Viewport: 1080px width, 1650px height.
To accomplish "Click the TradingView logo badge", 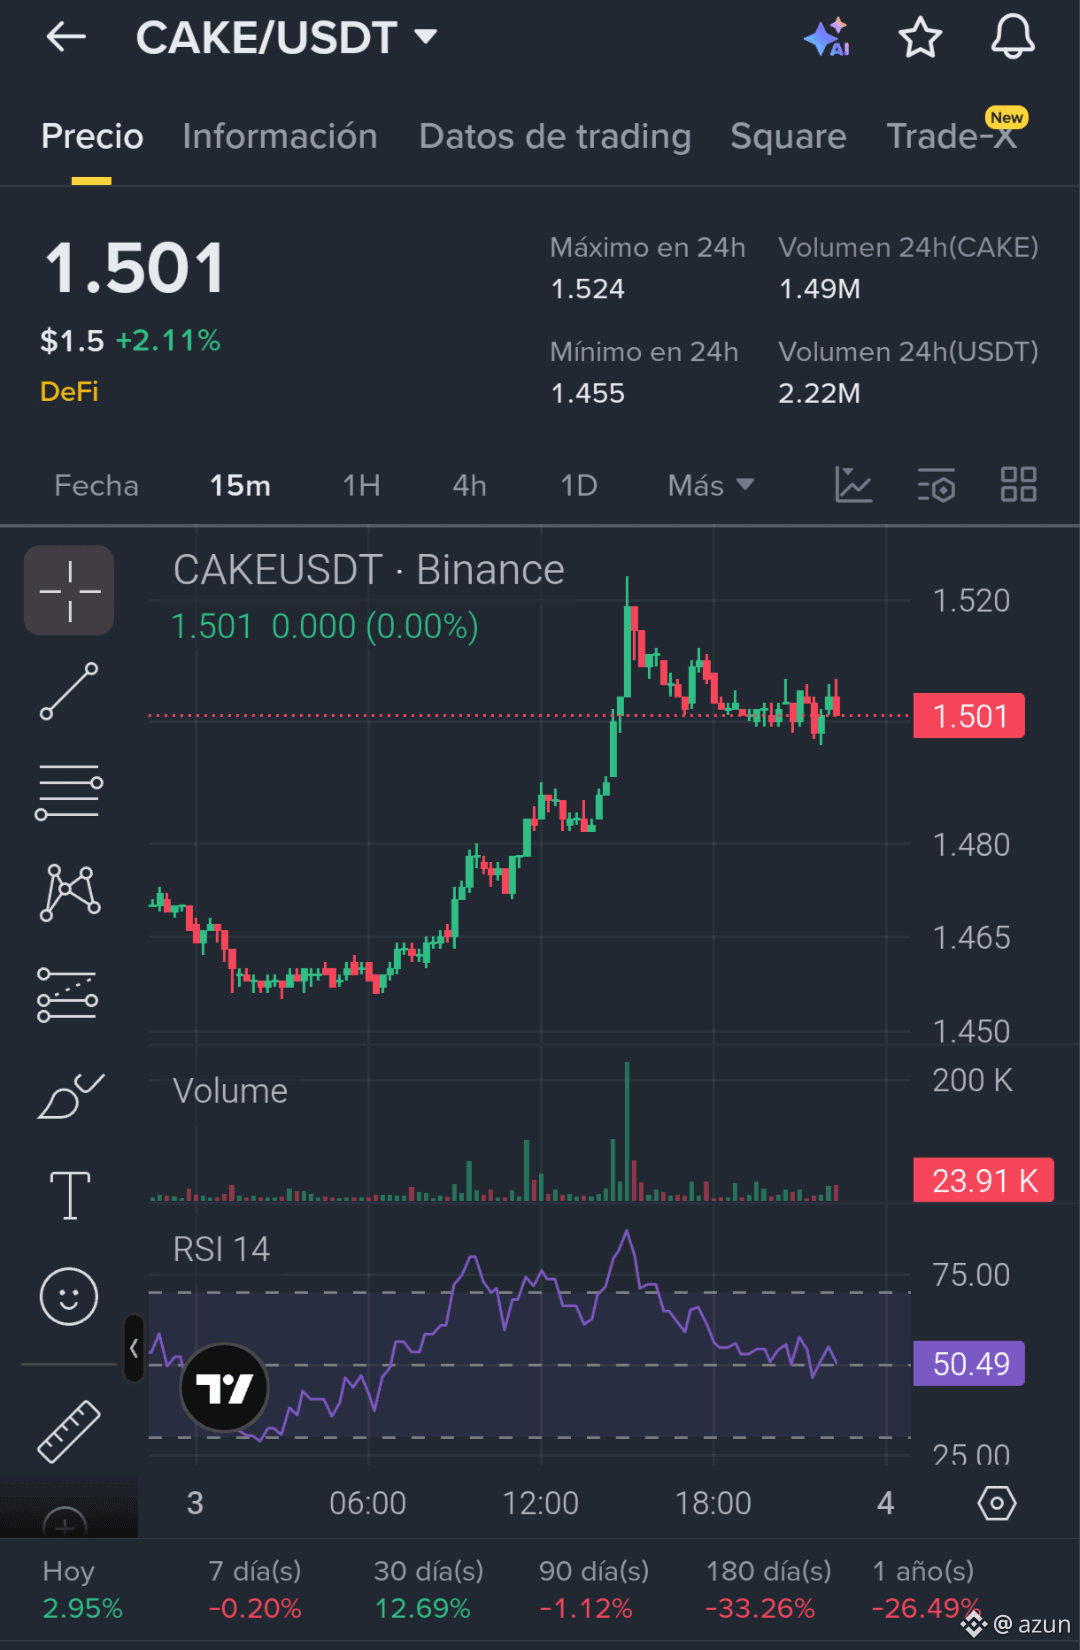I will tap(224, 1388).
